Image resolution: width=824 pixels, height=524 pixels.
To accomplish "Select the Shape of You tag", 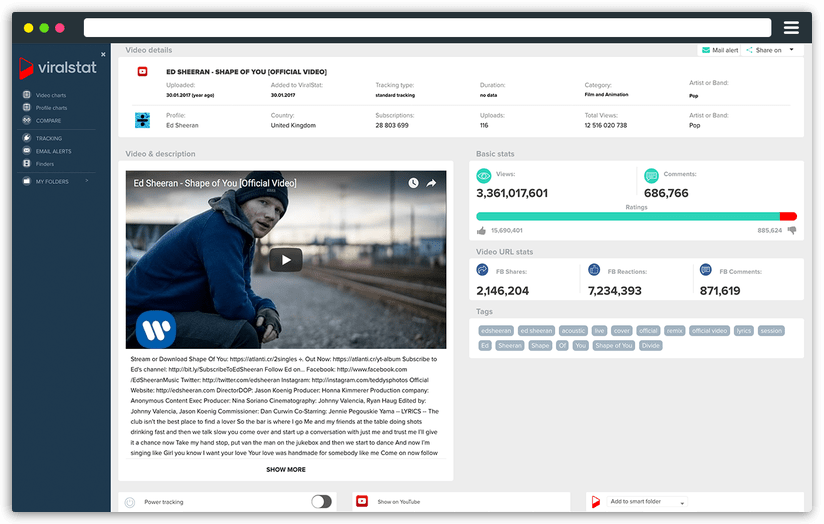I will (614, 346).
